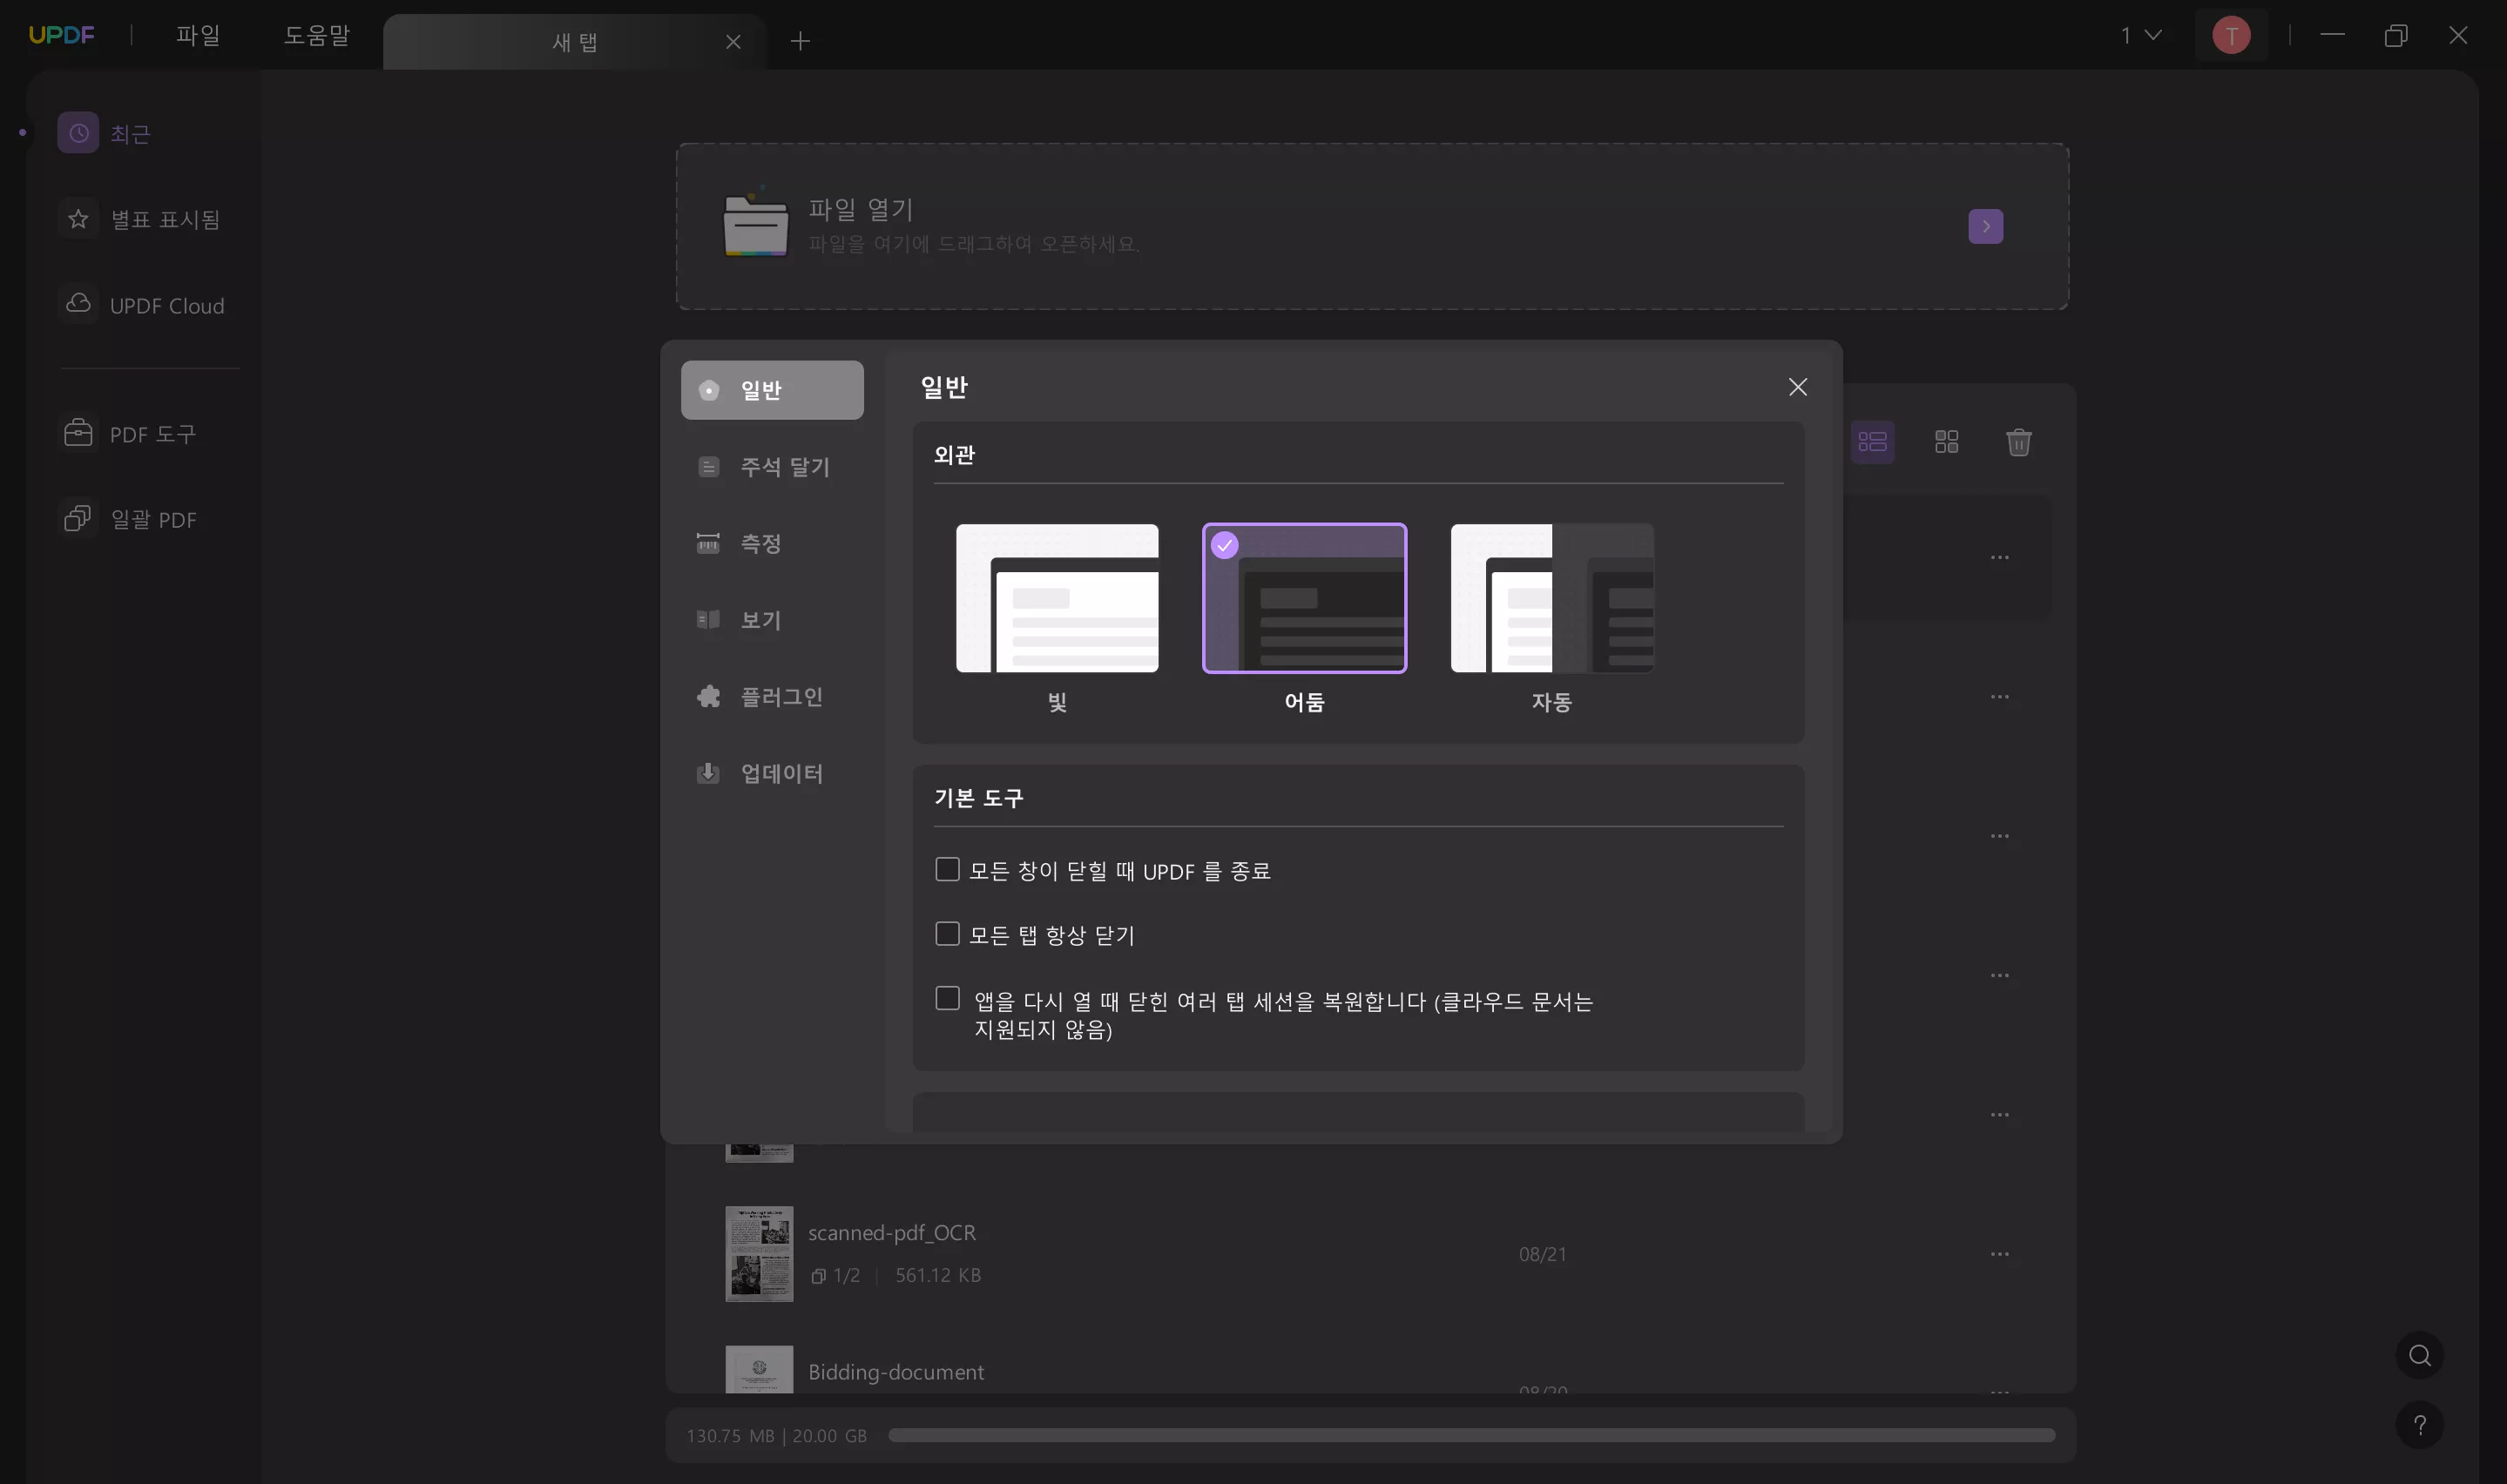Viewport: 2507px width, 1484px height.
Task: Open the 파일 menu
Action: coord(197,35)
